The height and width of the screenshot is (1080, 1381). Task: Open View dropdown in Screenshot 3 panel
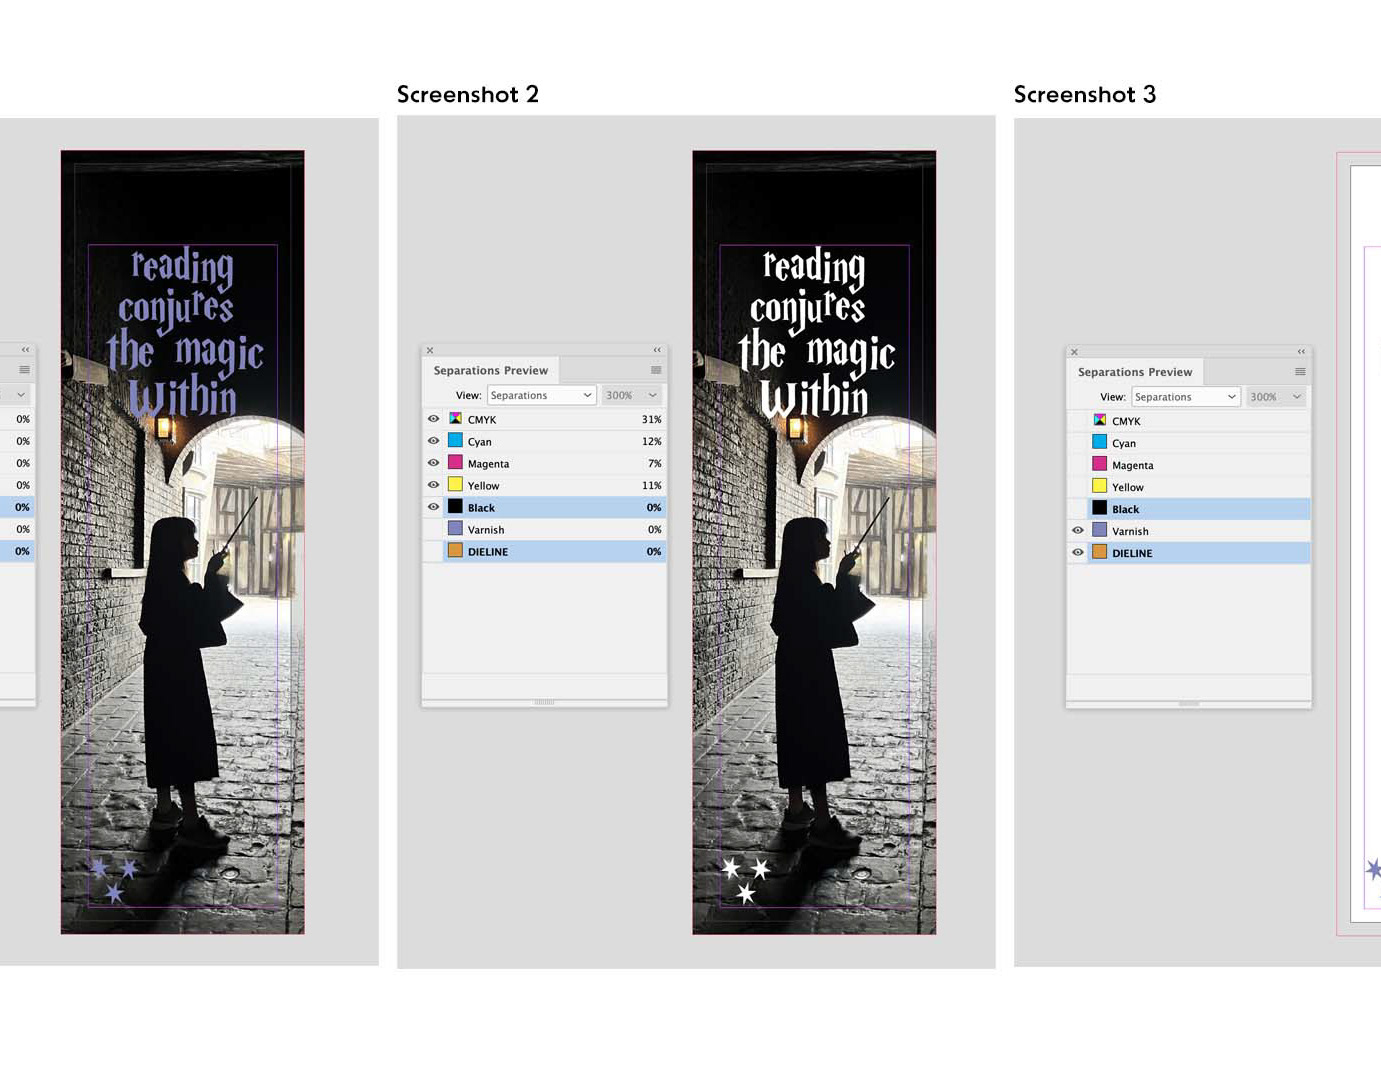click(x=1185, y=397)
